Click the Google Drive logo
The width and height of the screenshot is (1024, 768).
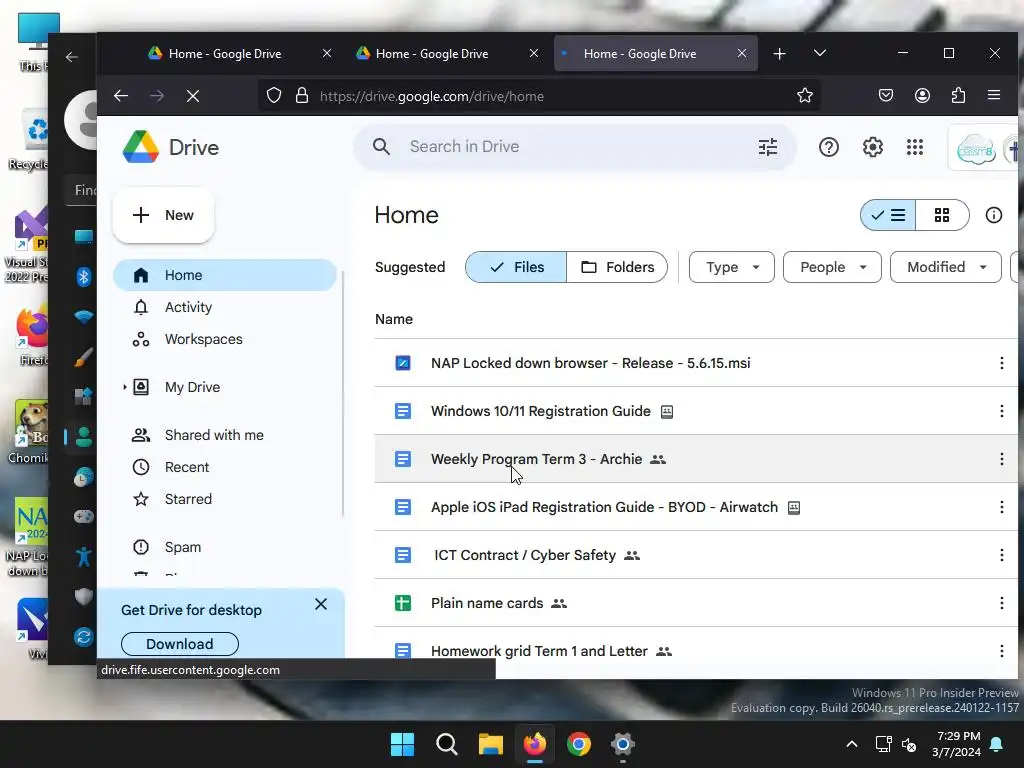[x=141, y=147]
